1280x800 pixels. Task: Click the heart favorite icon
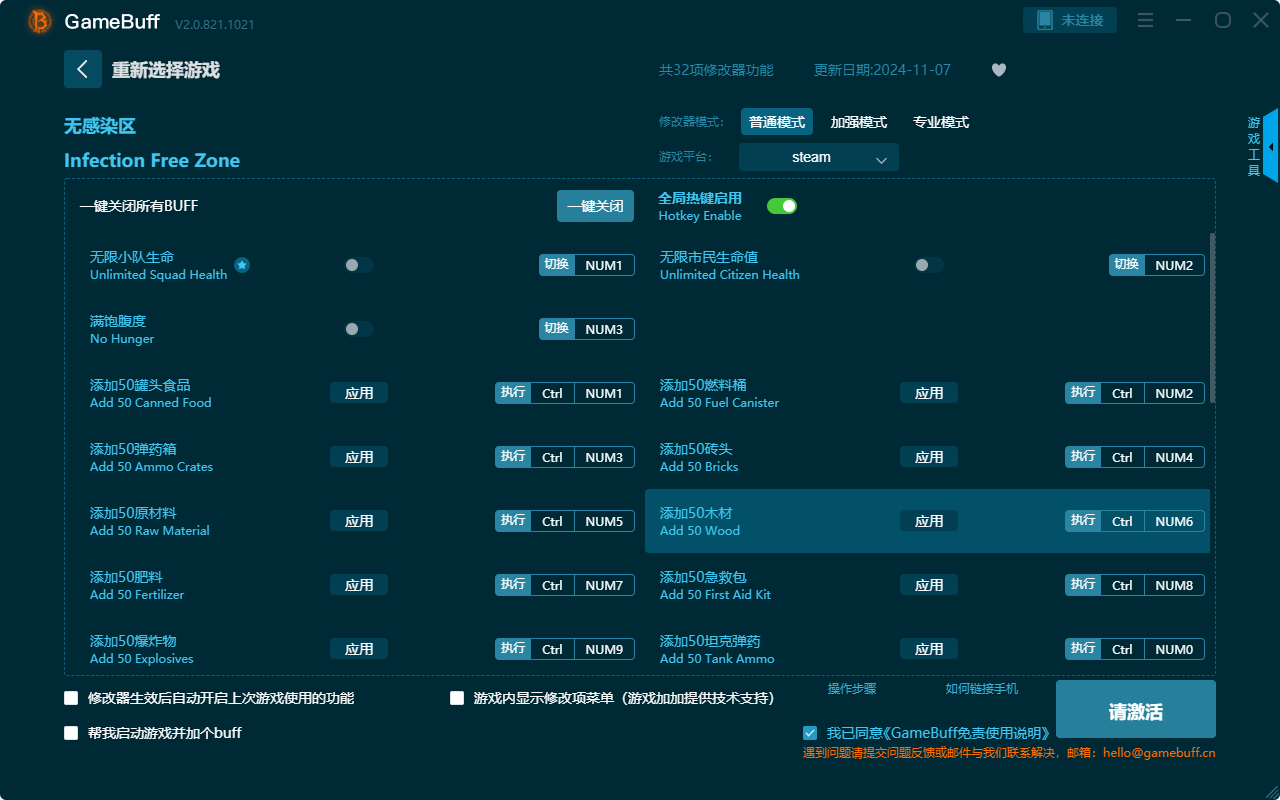pos(998,70)
